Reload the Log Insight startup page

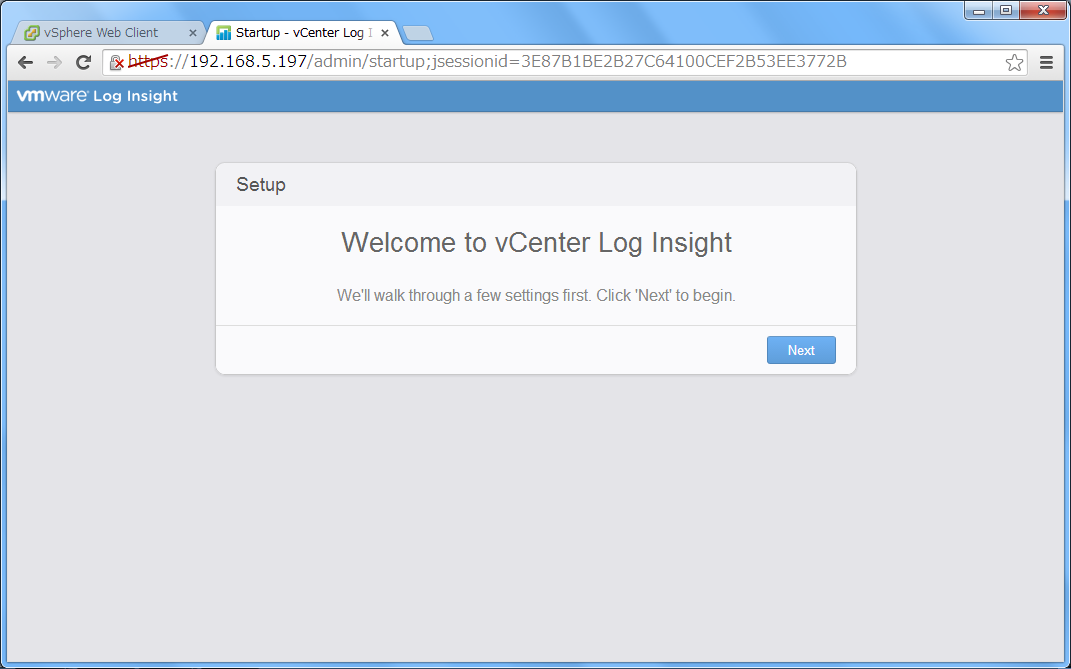pos(84,62)
